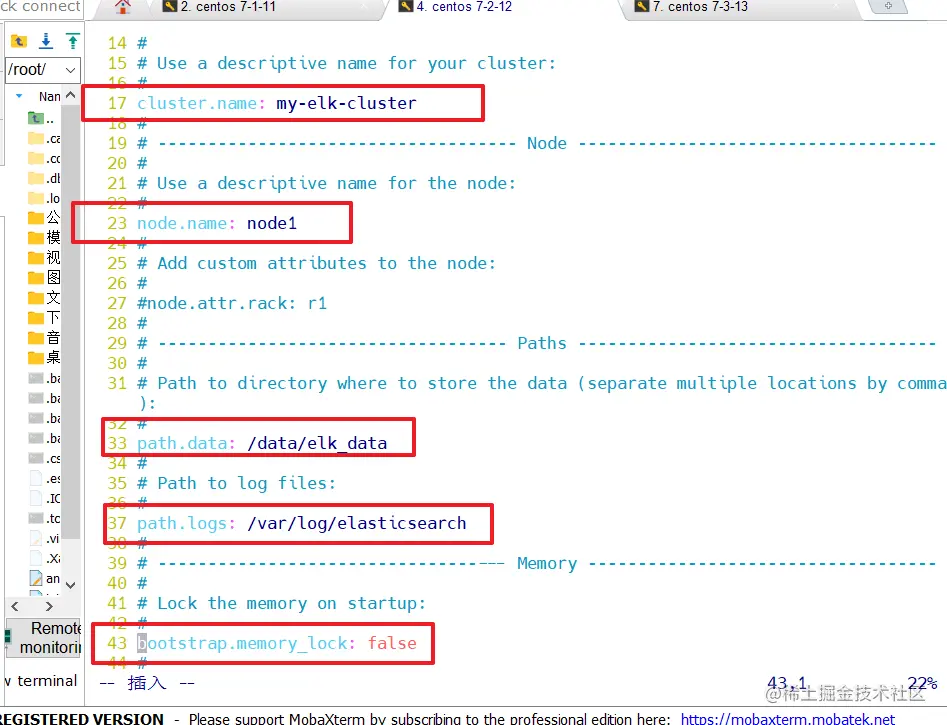Click the 'my-elk-cluster' value on line 17
Viewport: 947px width, 725px height.
pos(346,103)
